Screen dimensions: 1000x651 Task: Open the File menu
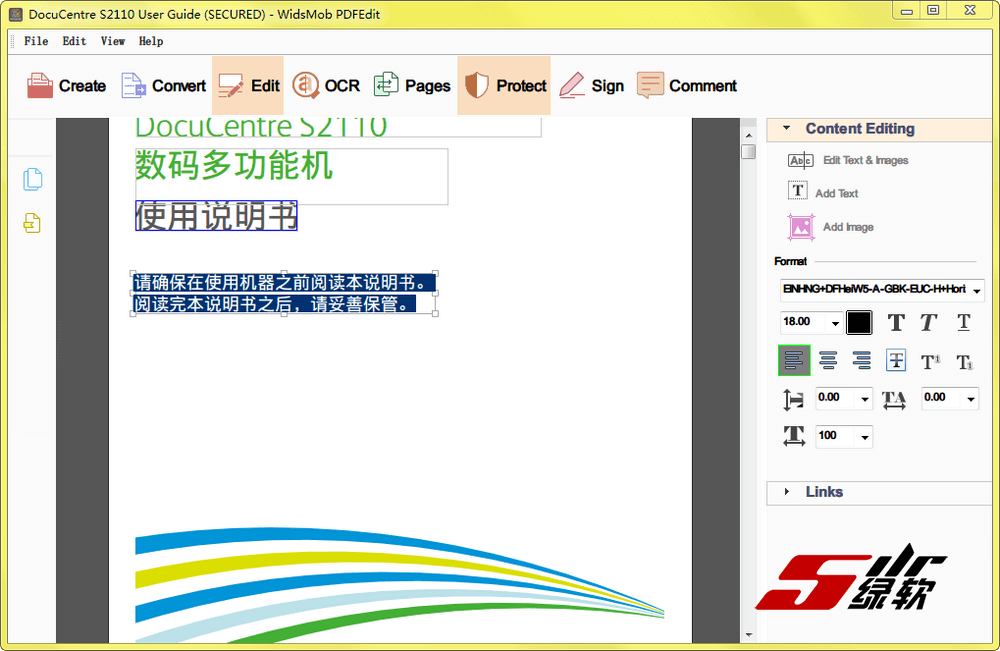36,41
